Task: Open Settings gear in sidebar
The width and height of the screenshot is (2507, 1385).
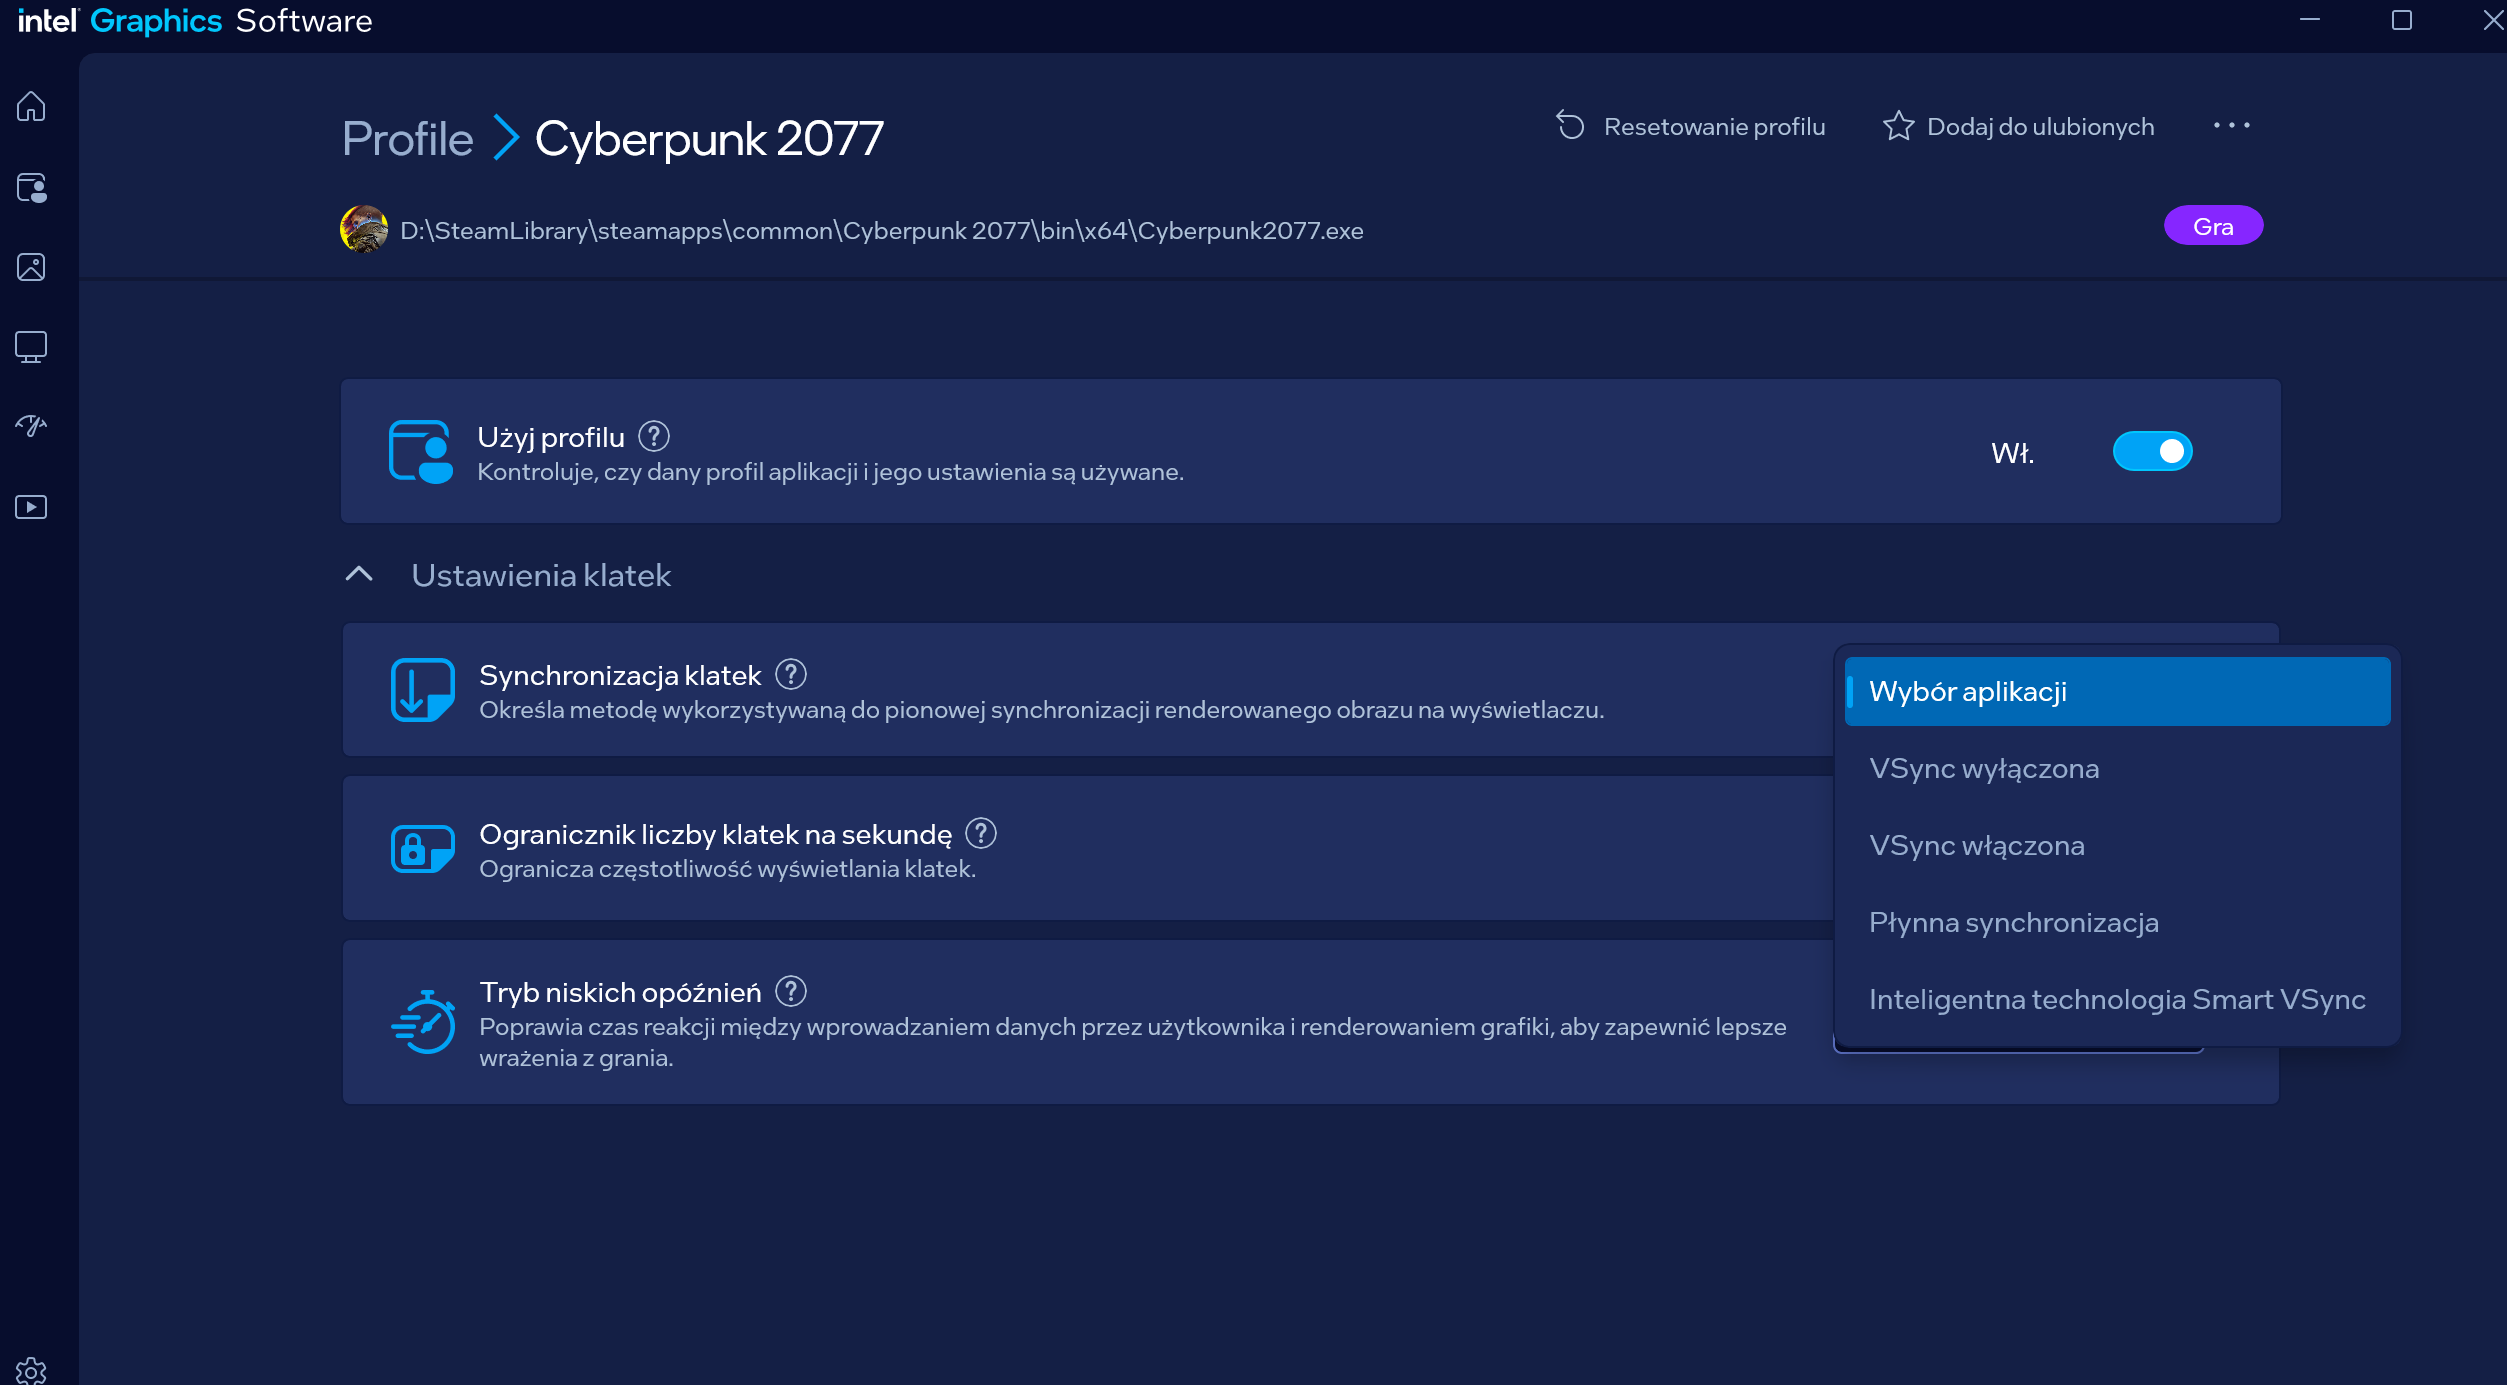Action: point(31,1370)
